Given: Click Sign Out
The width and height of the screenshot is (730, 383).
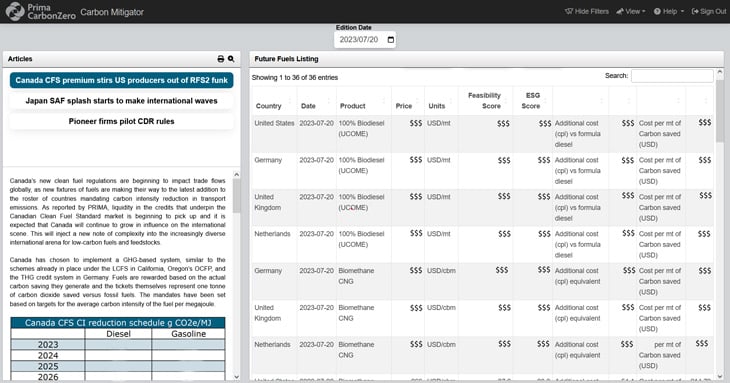Looking at the screenshot, I should pos(709,12).
